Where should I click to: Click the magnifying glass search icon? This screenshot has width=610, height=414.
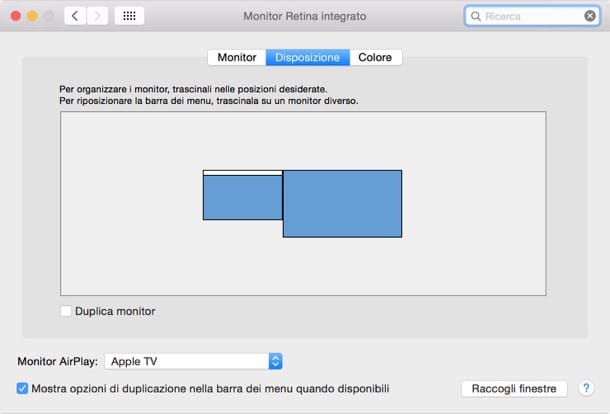(475, 16)
